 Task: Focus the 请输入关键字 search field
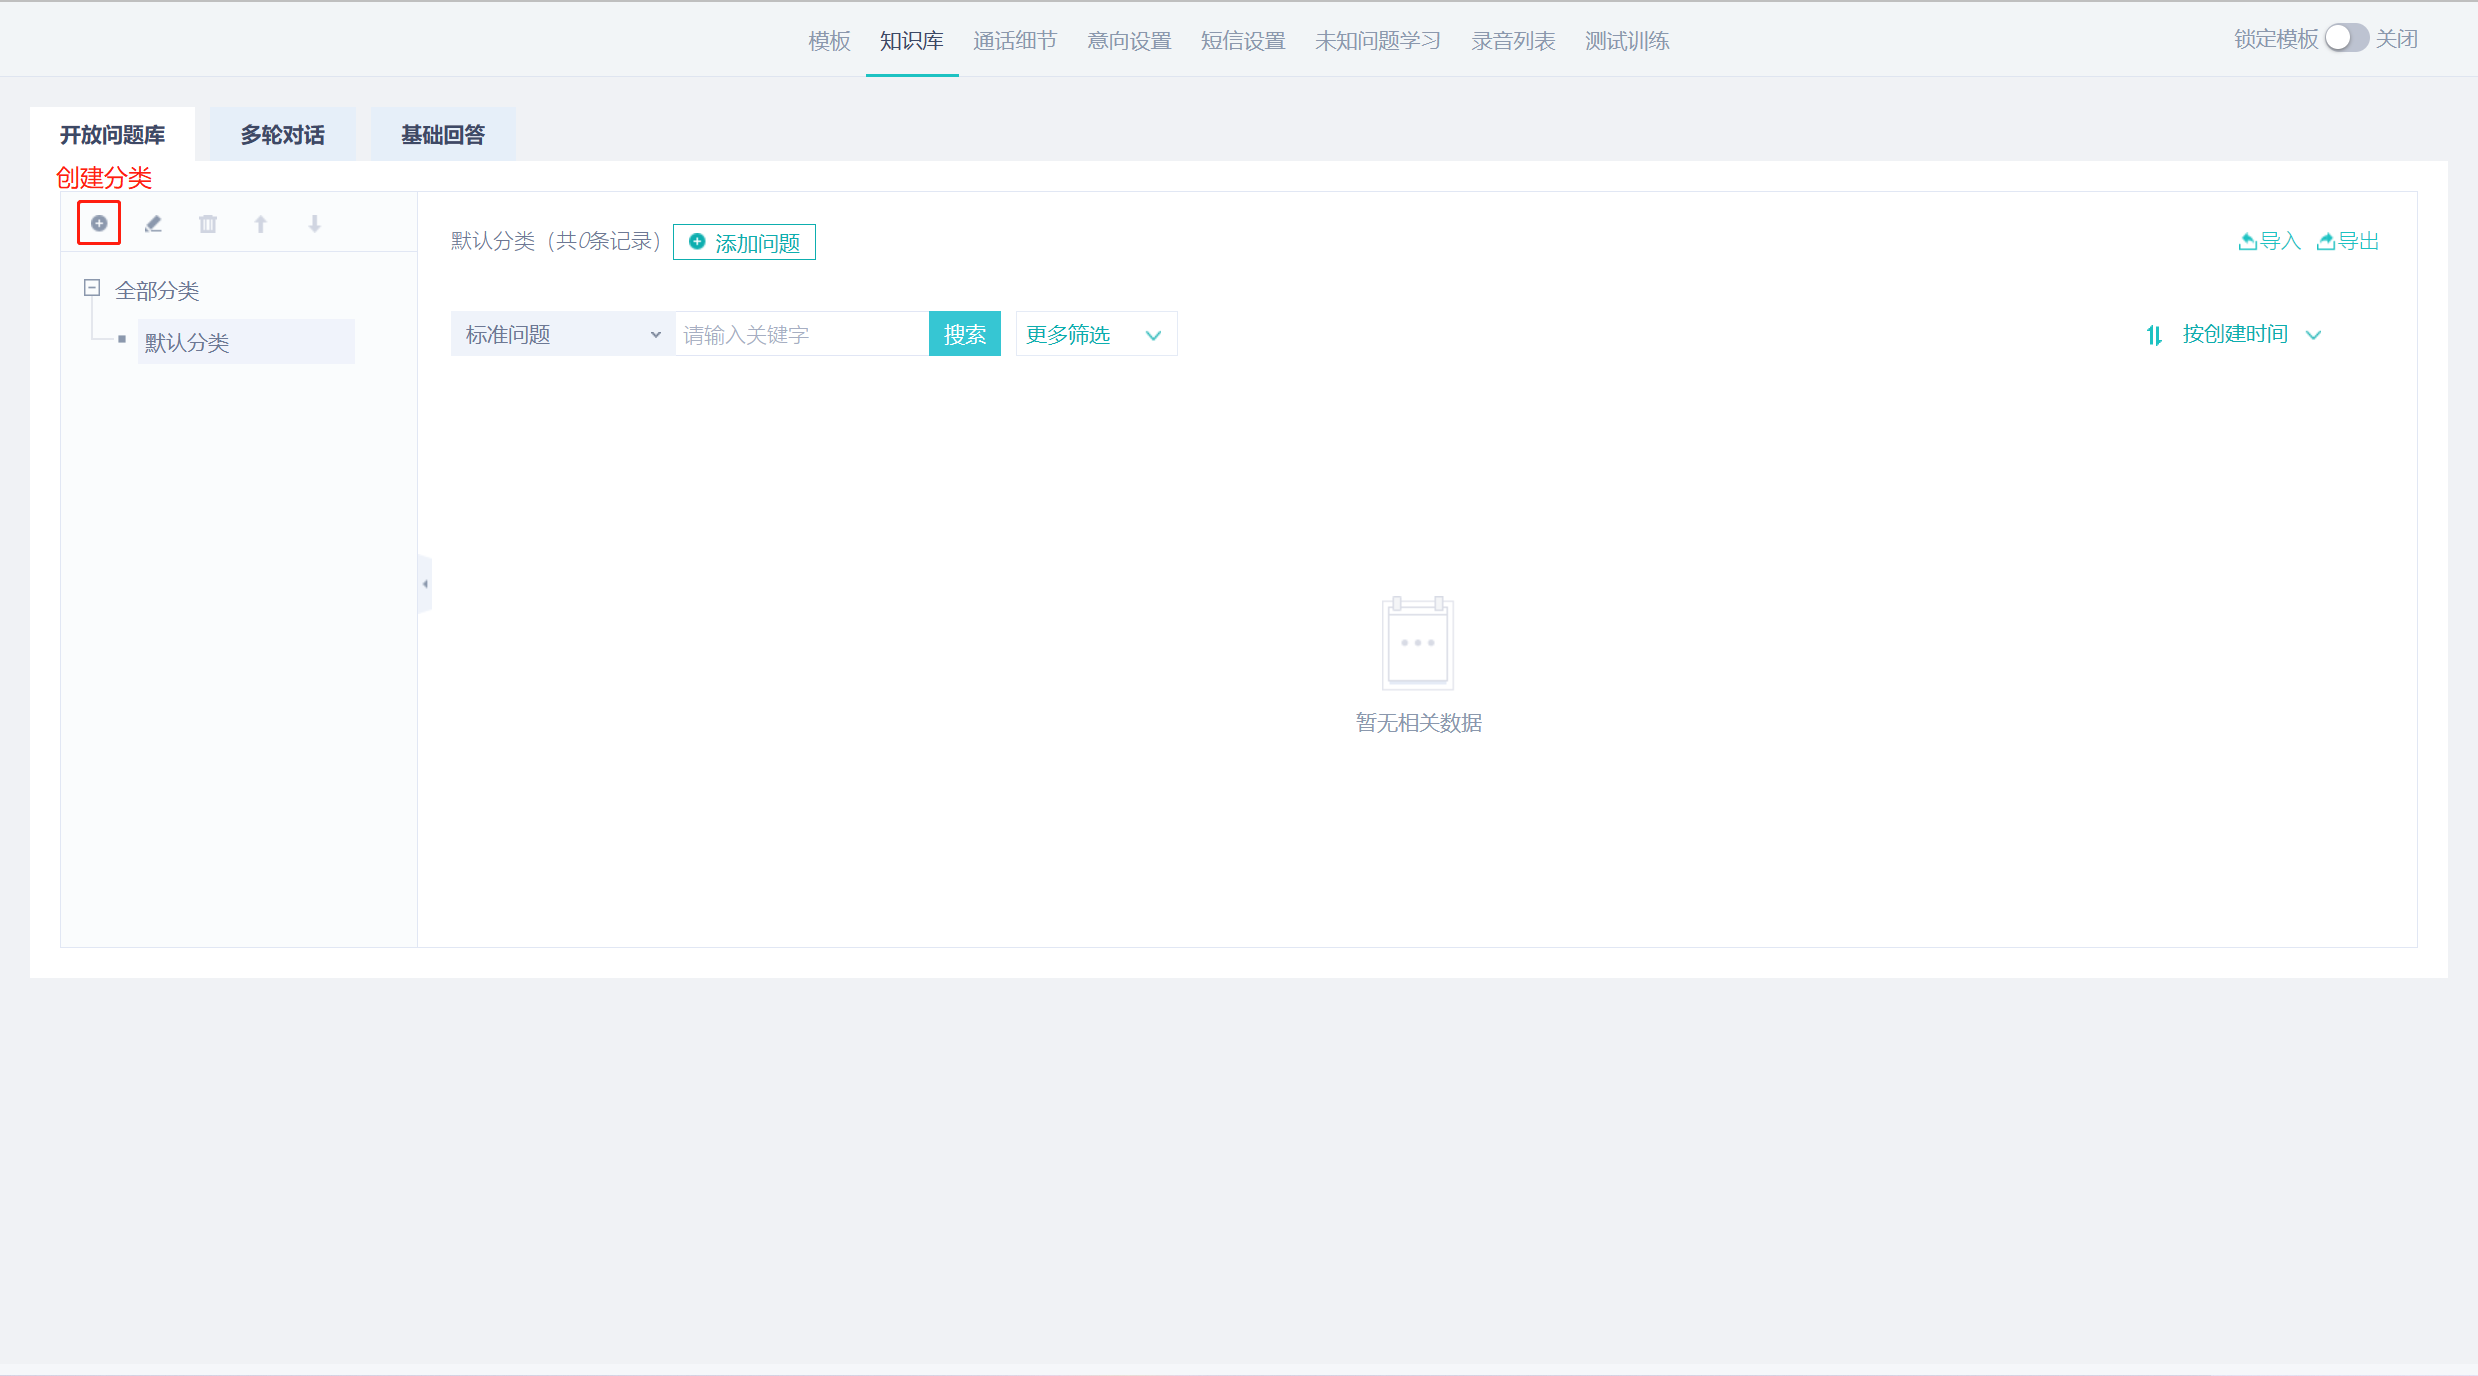pos(802,334)
